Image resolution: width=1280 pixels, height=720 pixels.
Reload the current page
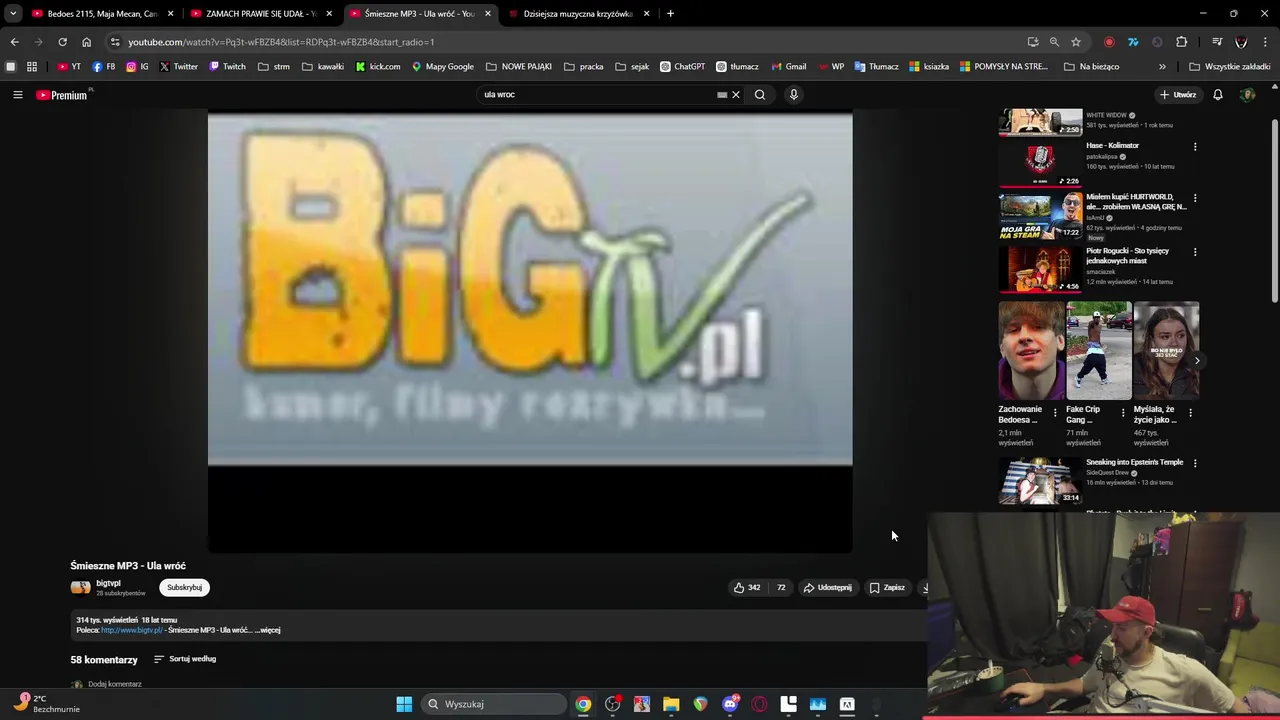[x=62, y=42]
